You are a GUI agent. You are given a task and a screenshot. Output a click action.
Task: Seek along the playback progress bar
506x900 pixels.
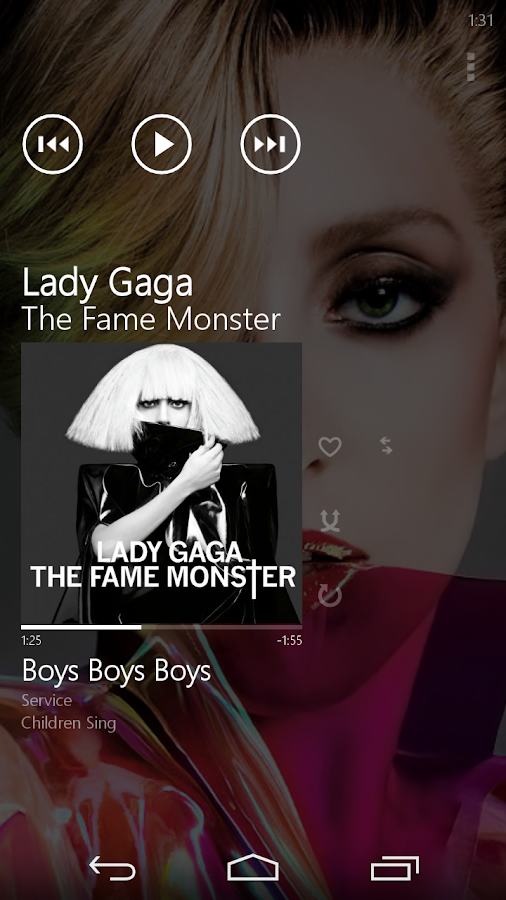tap(161, 627)
